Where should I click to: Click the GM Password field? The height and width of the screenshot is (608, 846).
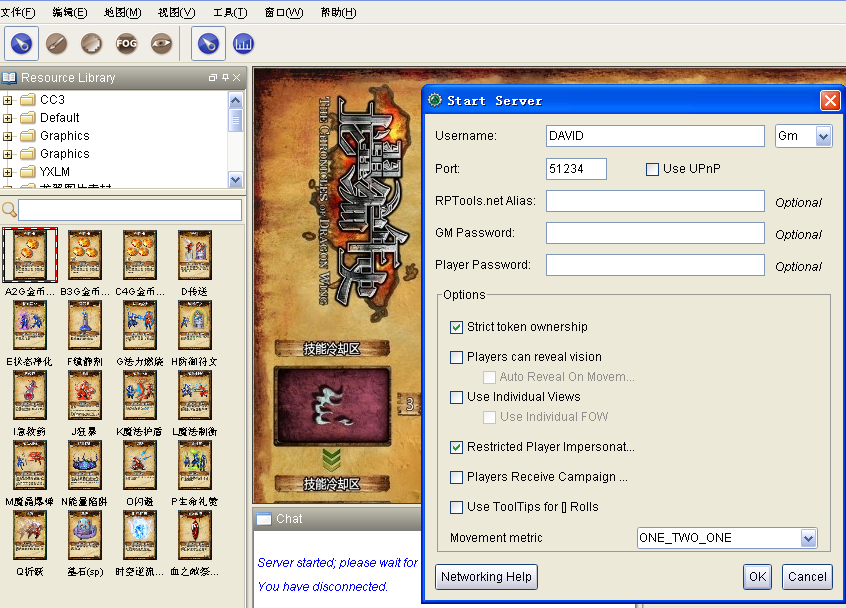click(655, 233)
